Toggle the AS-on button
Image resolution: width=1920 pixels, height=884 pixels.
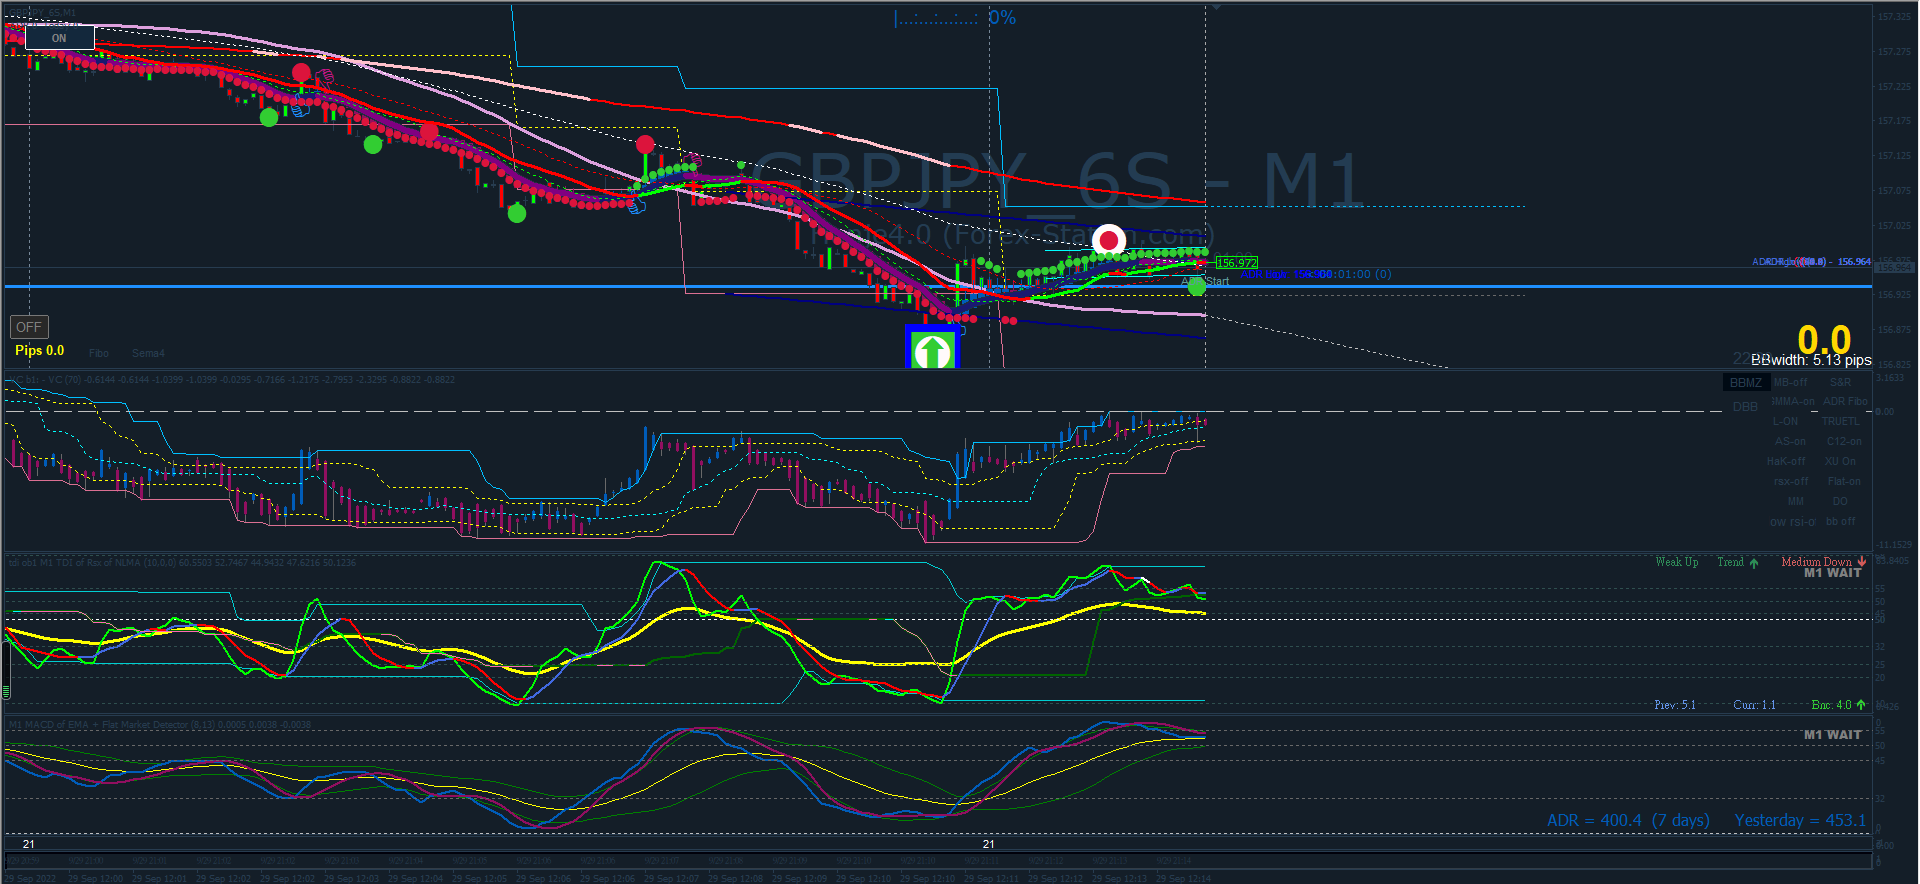click(x=1790, y=442)
